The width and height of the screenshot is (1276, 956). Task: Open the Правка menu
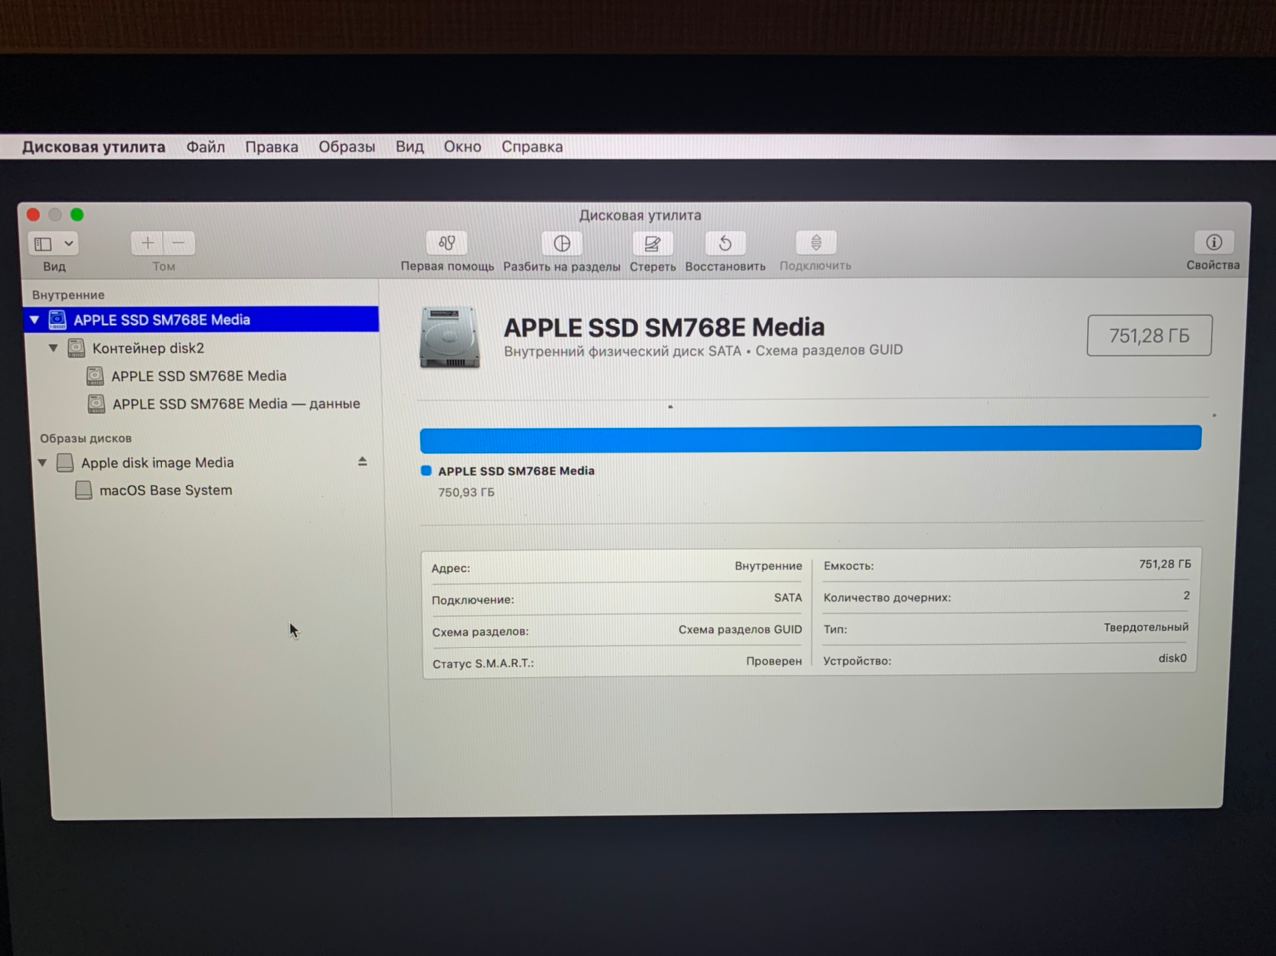(272, 147)
